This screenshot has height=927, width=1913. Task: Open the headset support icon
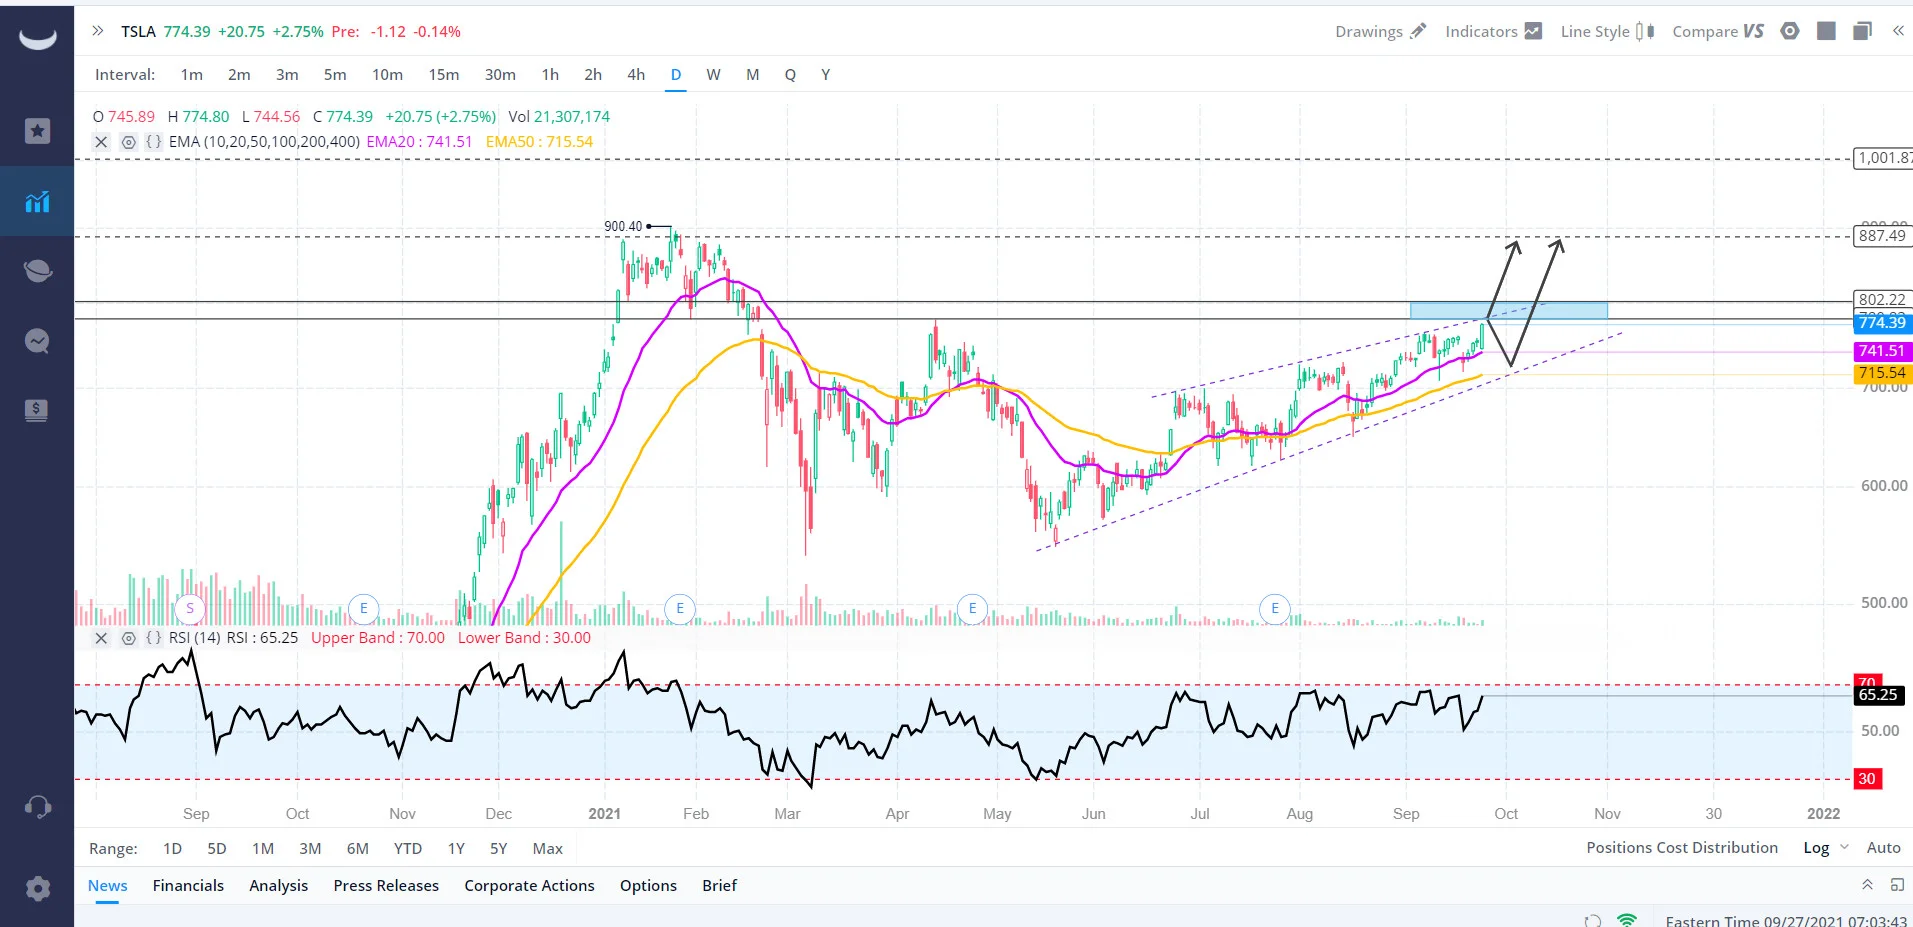pyautogui.click(x=37, y=807)
